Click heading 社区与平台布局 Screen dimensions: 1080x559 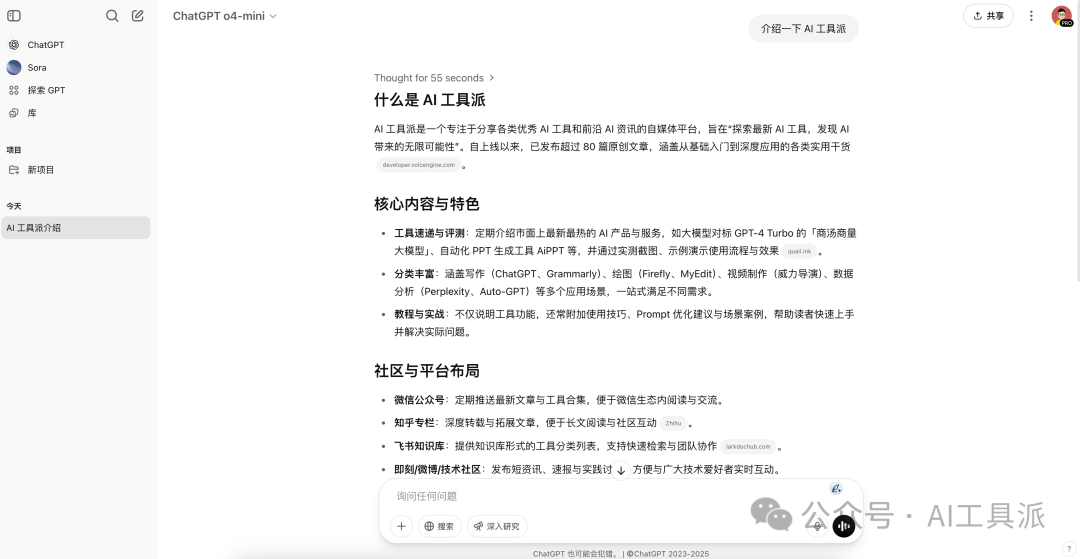pyautogui.click(x=426, y=371)
